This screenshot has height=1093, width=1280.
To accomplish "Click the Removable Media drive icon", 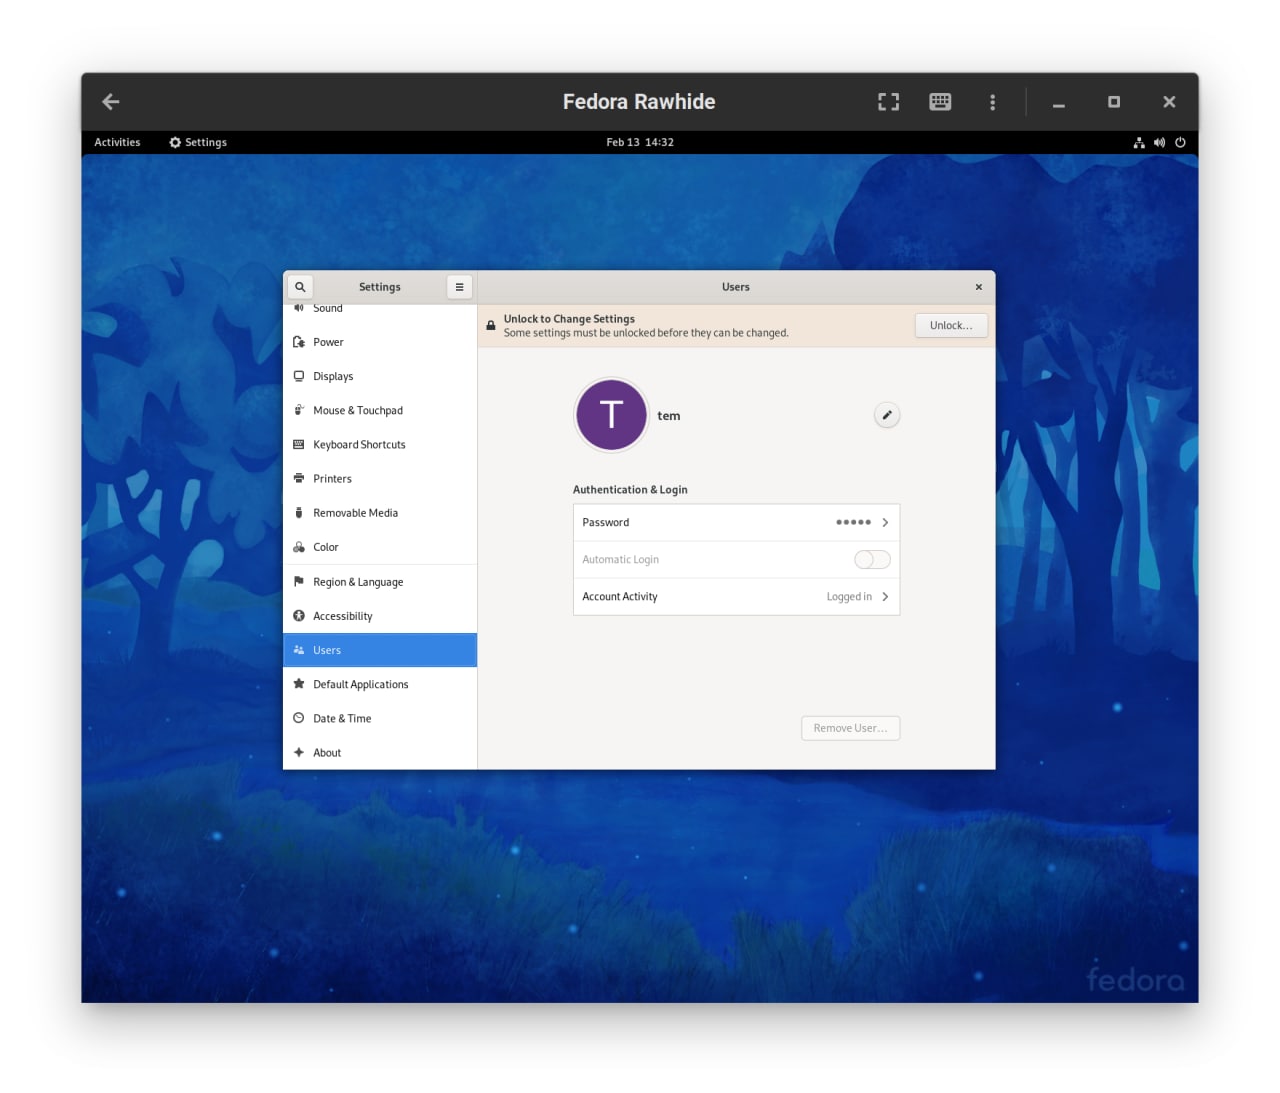I will click(x=299, y=512).
